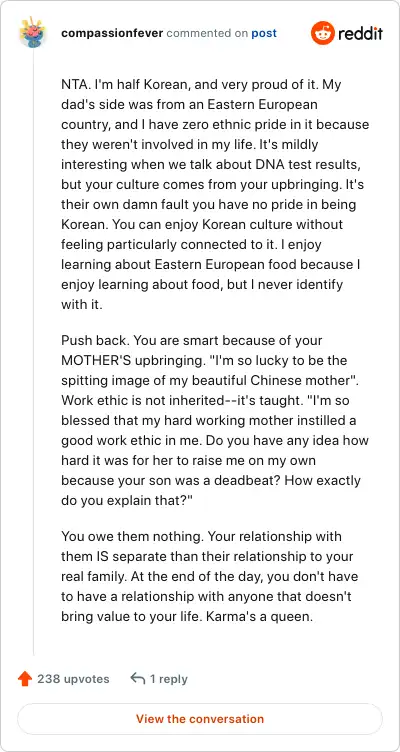Image resolution: width=400 pixels, height=752 pixels.
Task: Select the 238 upvotes count
Action: (73, 679)
